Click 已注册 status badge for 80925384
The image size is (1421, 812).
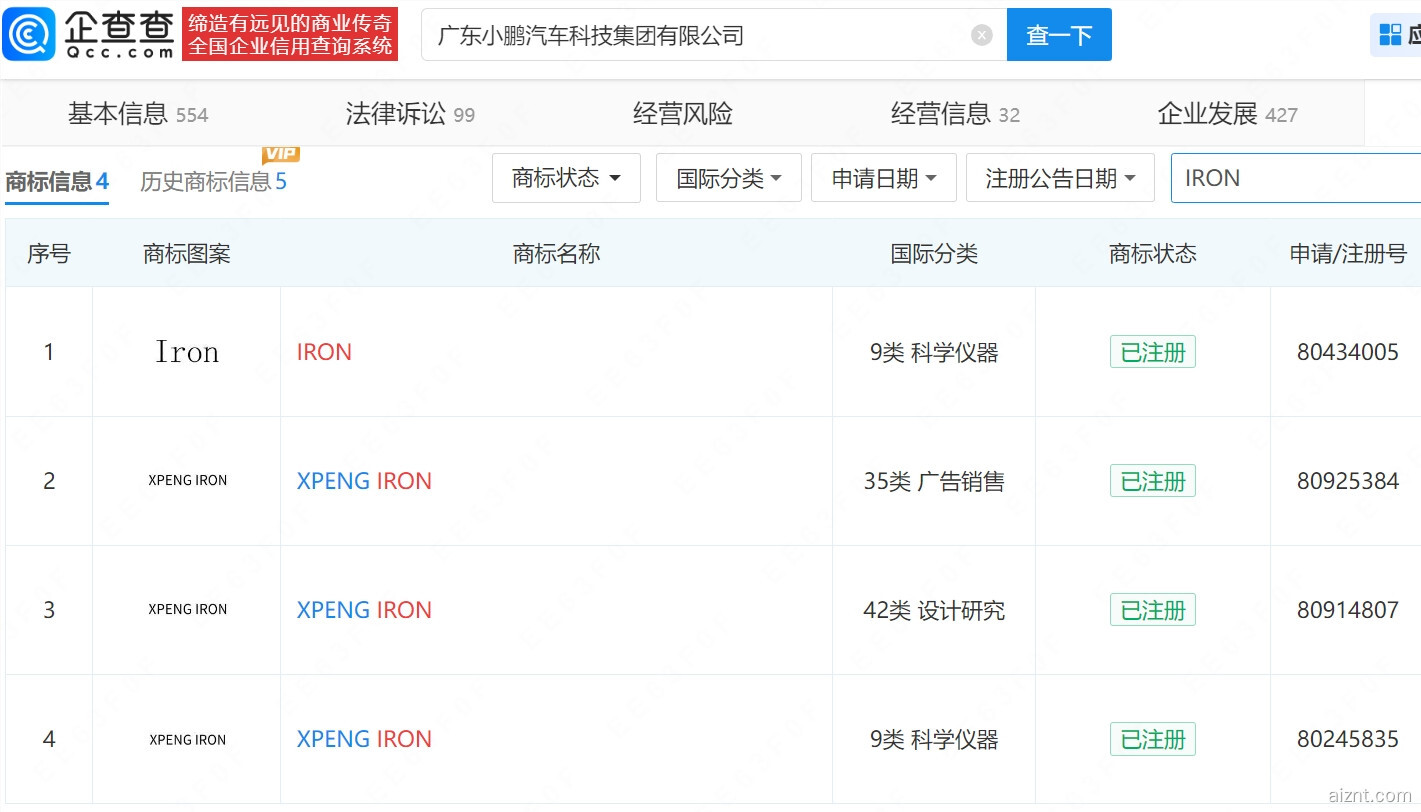click(x=1153, y=481)
